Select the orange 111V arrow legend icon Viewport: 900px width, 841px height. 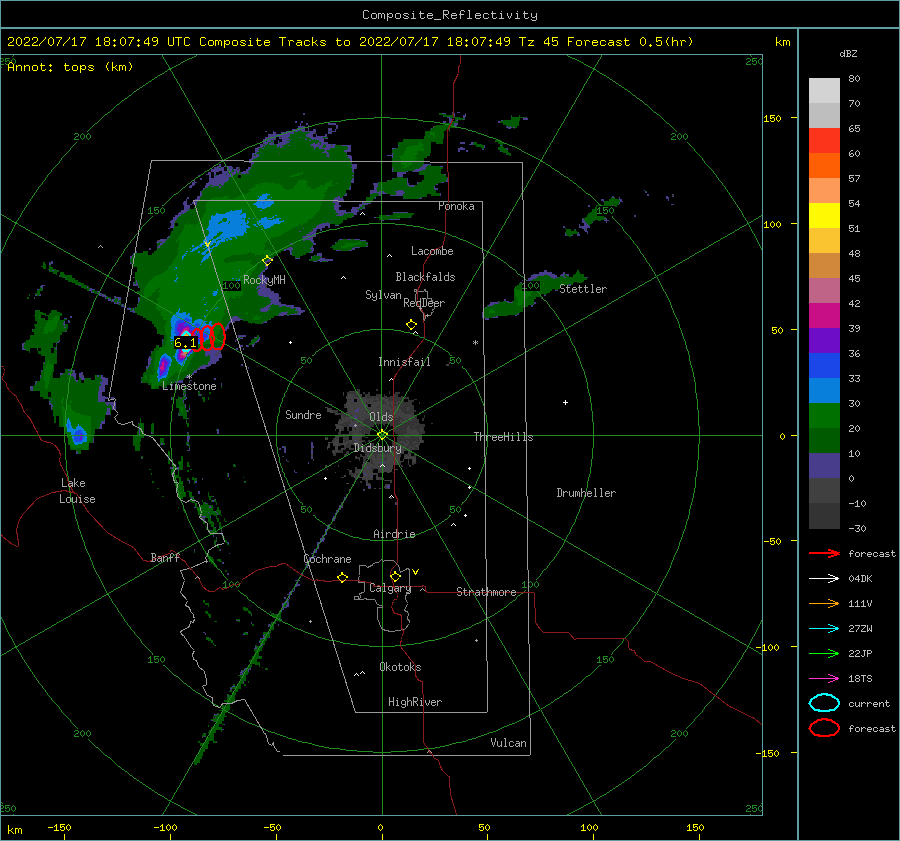tap(824, 603)
